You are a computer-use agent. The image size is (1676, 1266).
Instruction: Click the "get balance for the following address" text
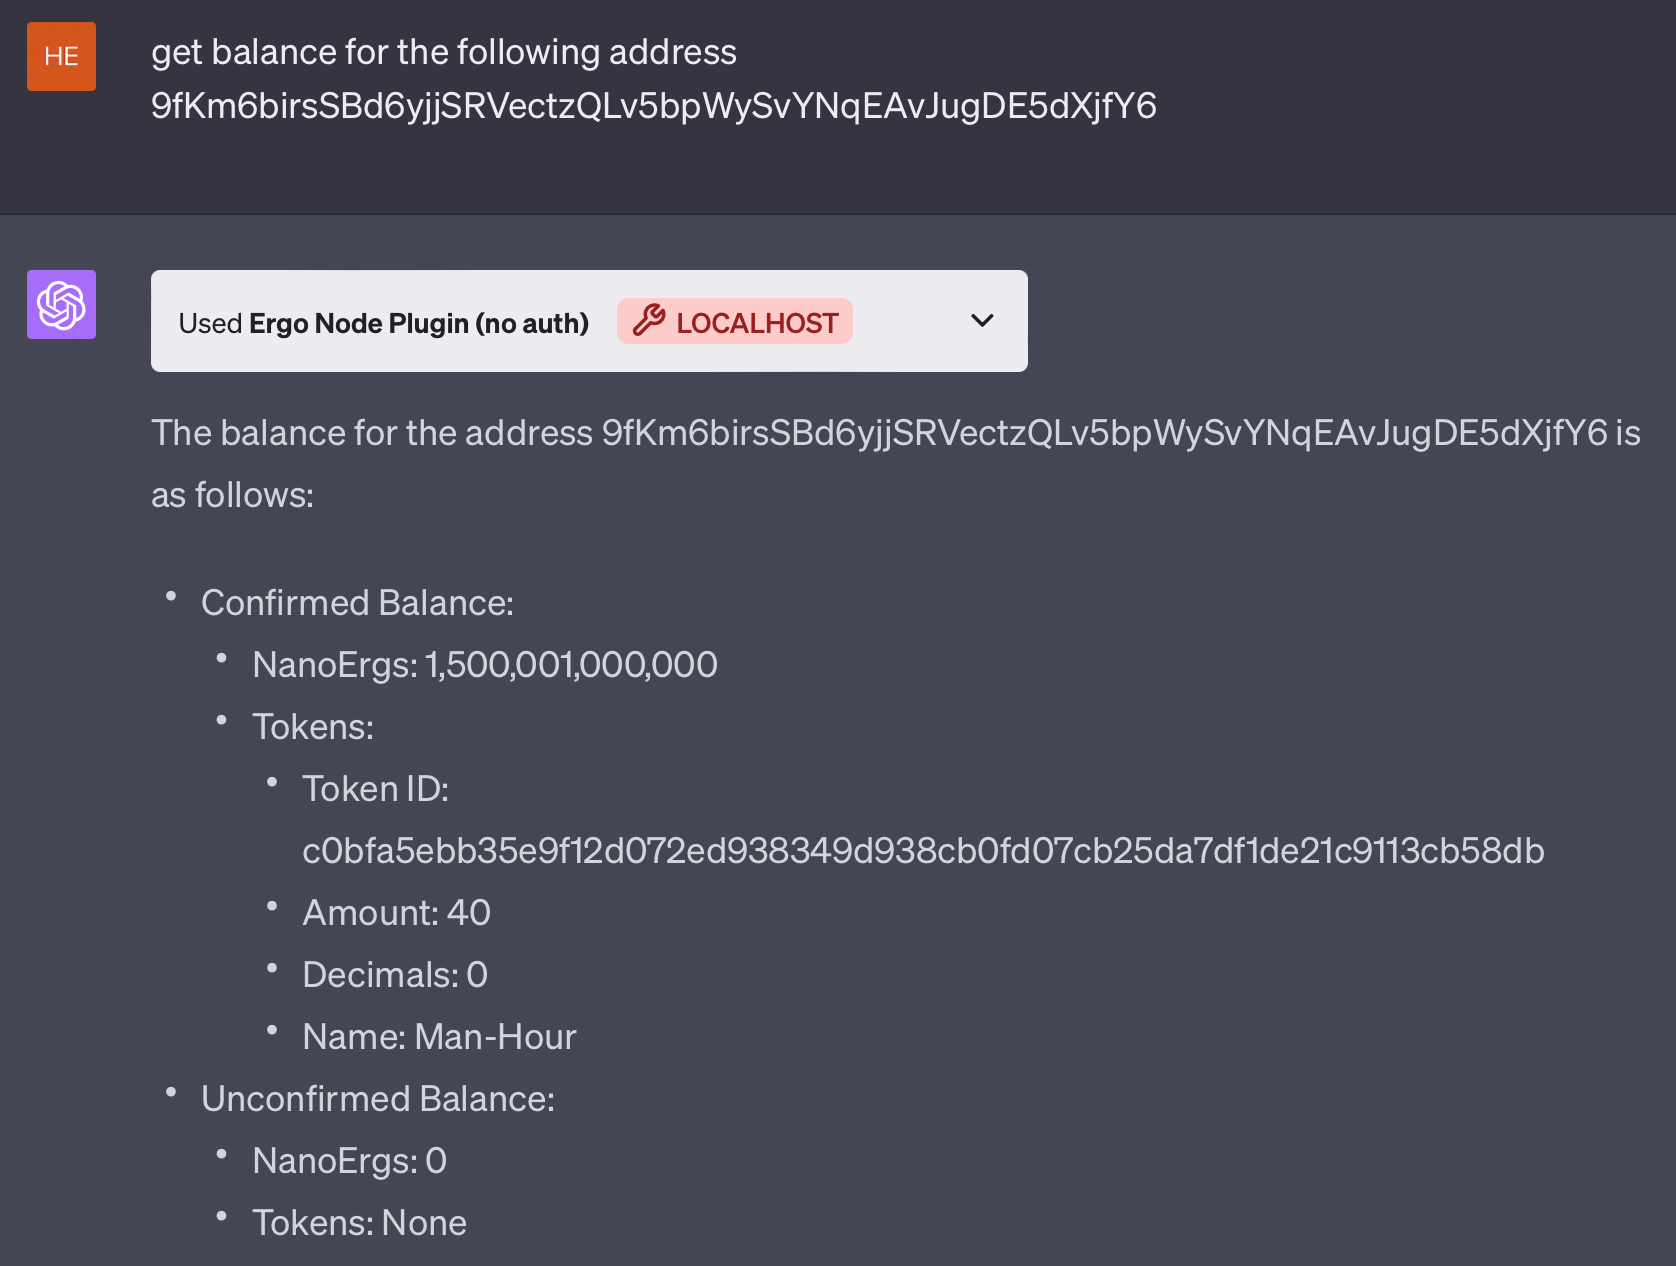pos(443,52)
